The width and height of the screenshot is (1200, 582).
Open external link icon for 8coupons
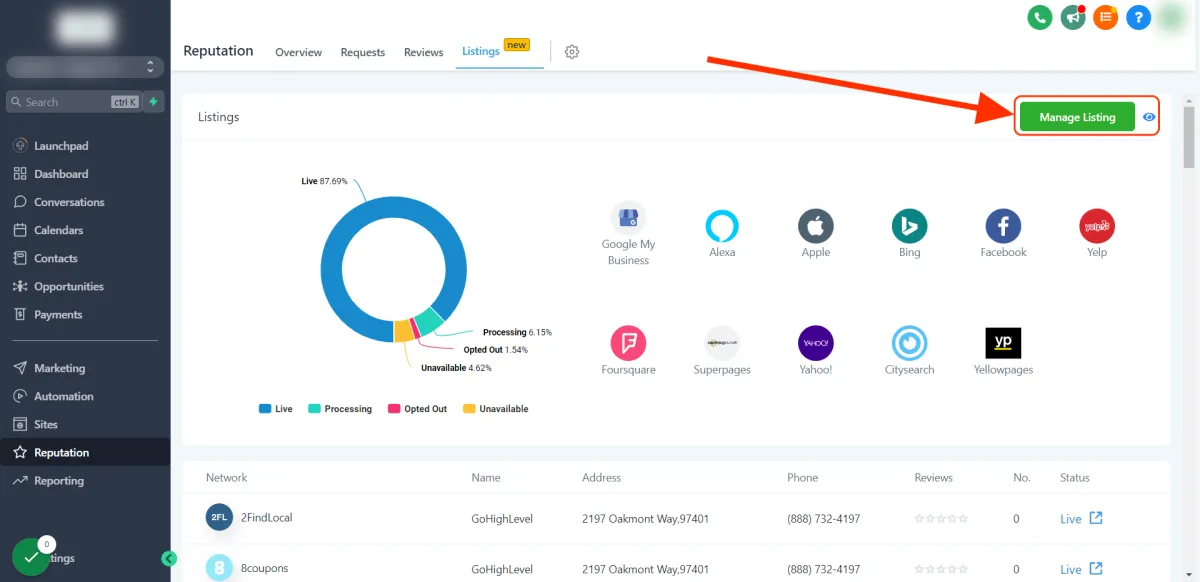coord(1096,568)
